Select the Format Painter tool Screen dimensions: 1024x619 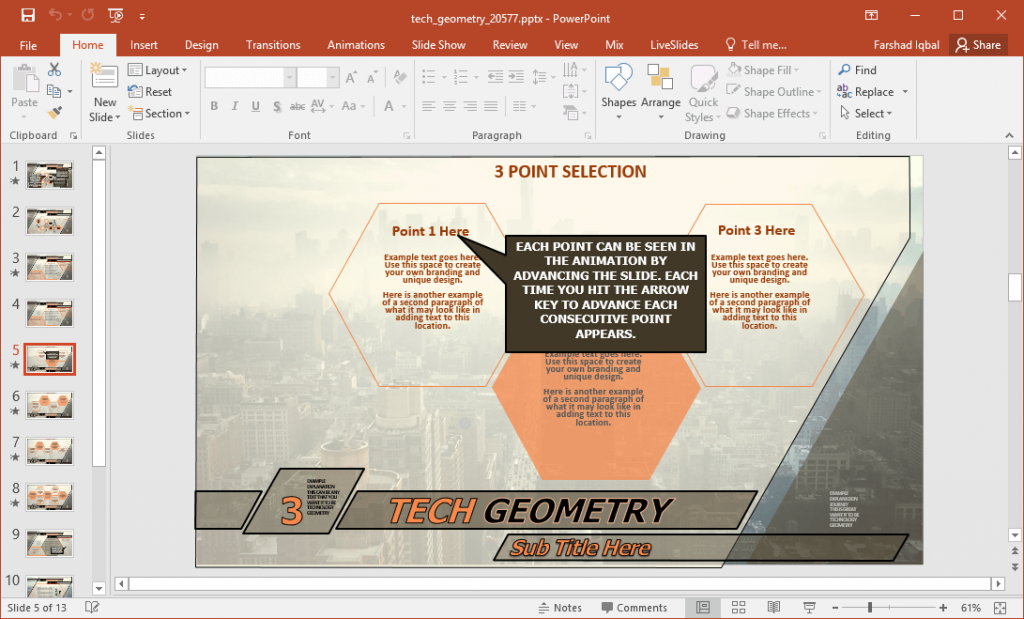(x=54, y=110)
